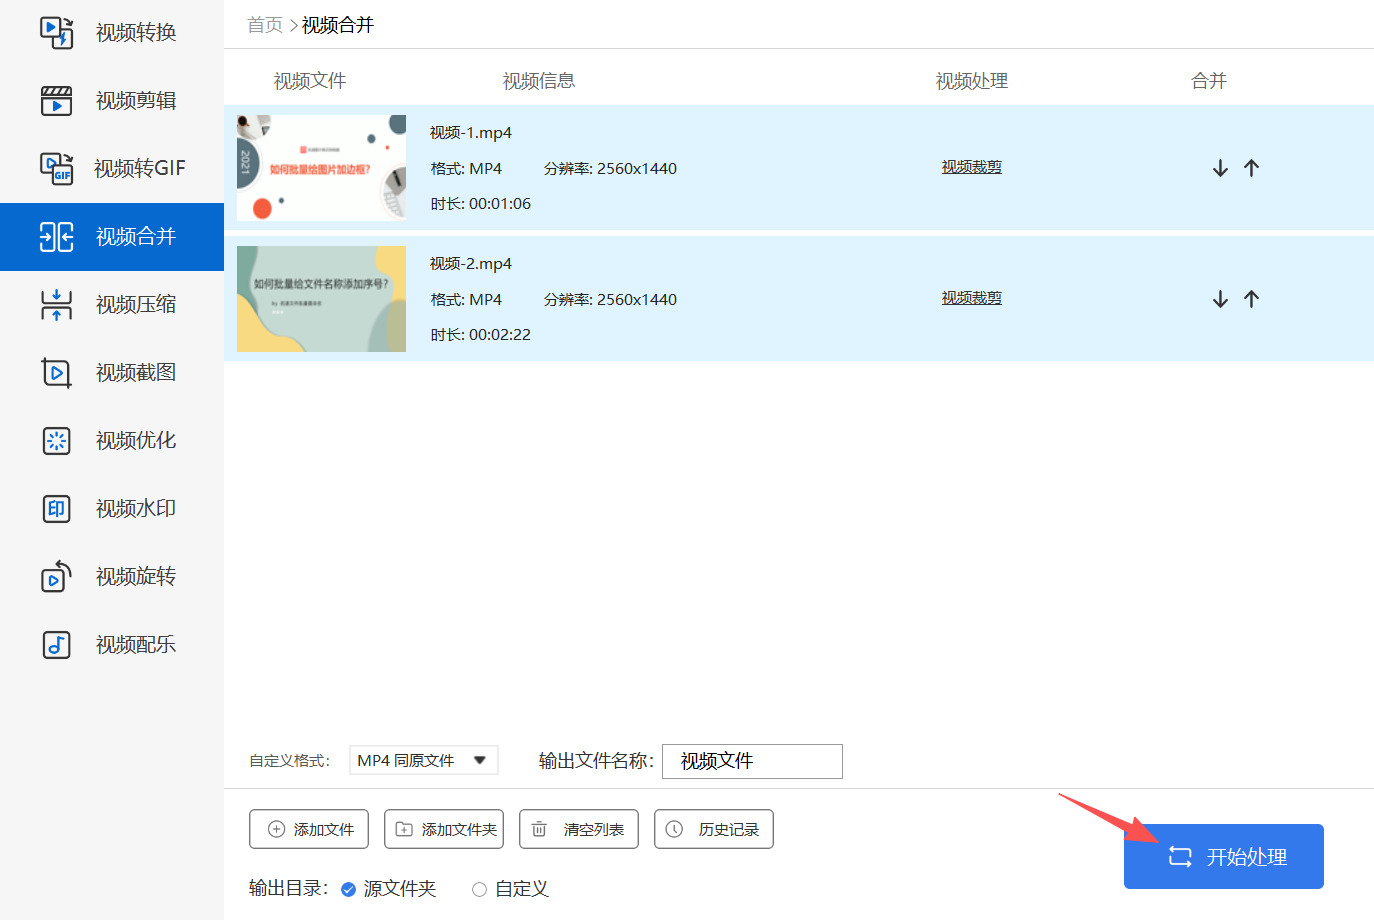1374x920 pixels.
Task: Open the 视频-2.mp4 thumbnail
Action: pos(321,299)
